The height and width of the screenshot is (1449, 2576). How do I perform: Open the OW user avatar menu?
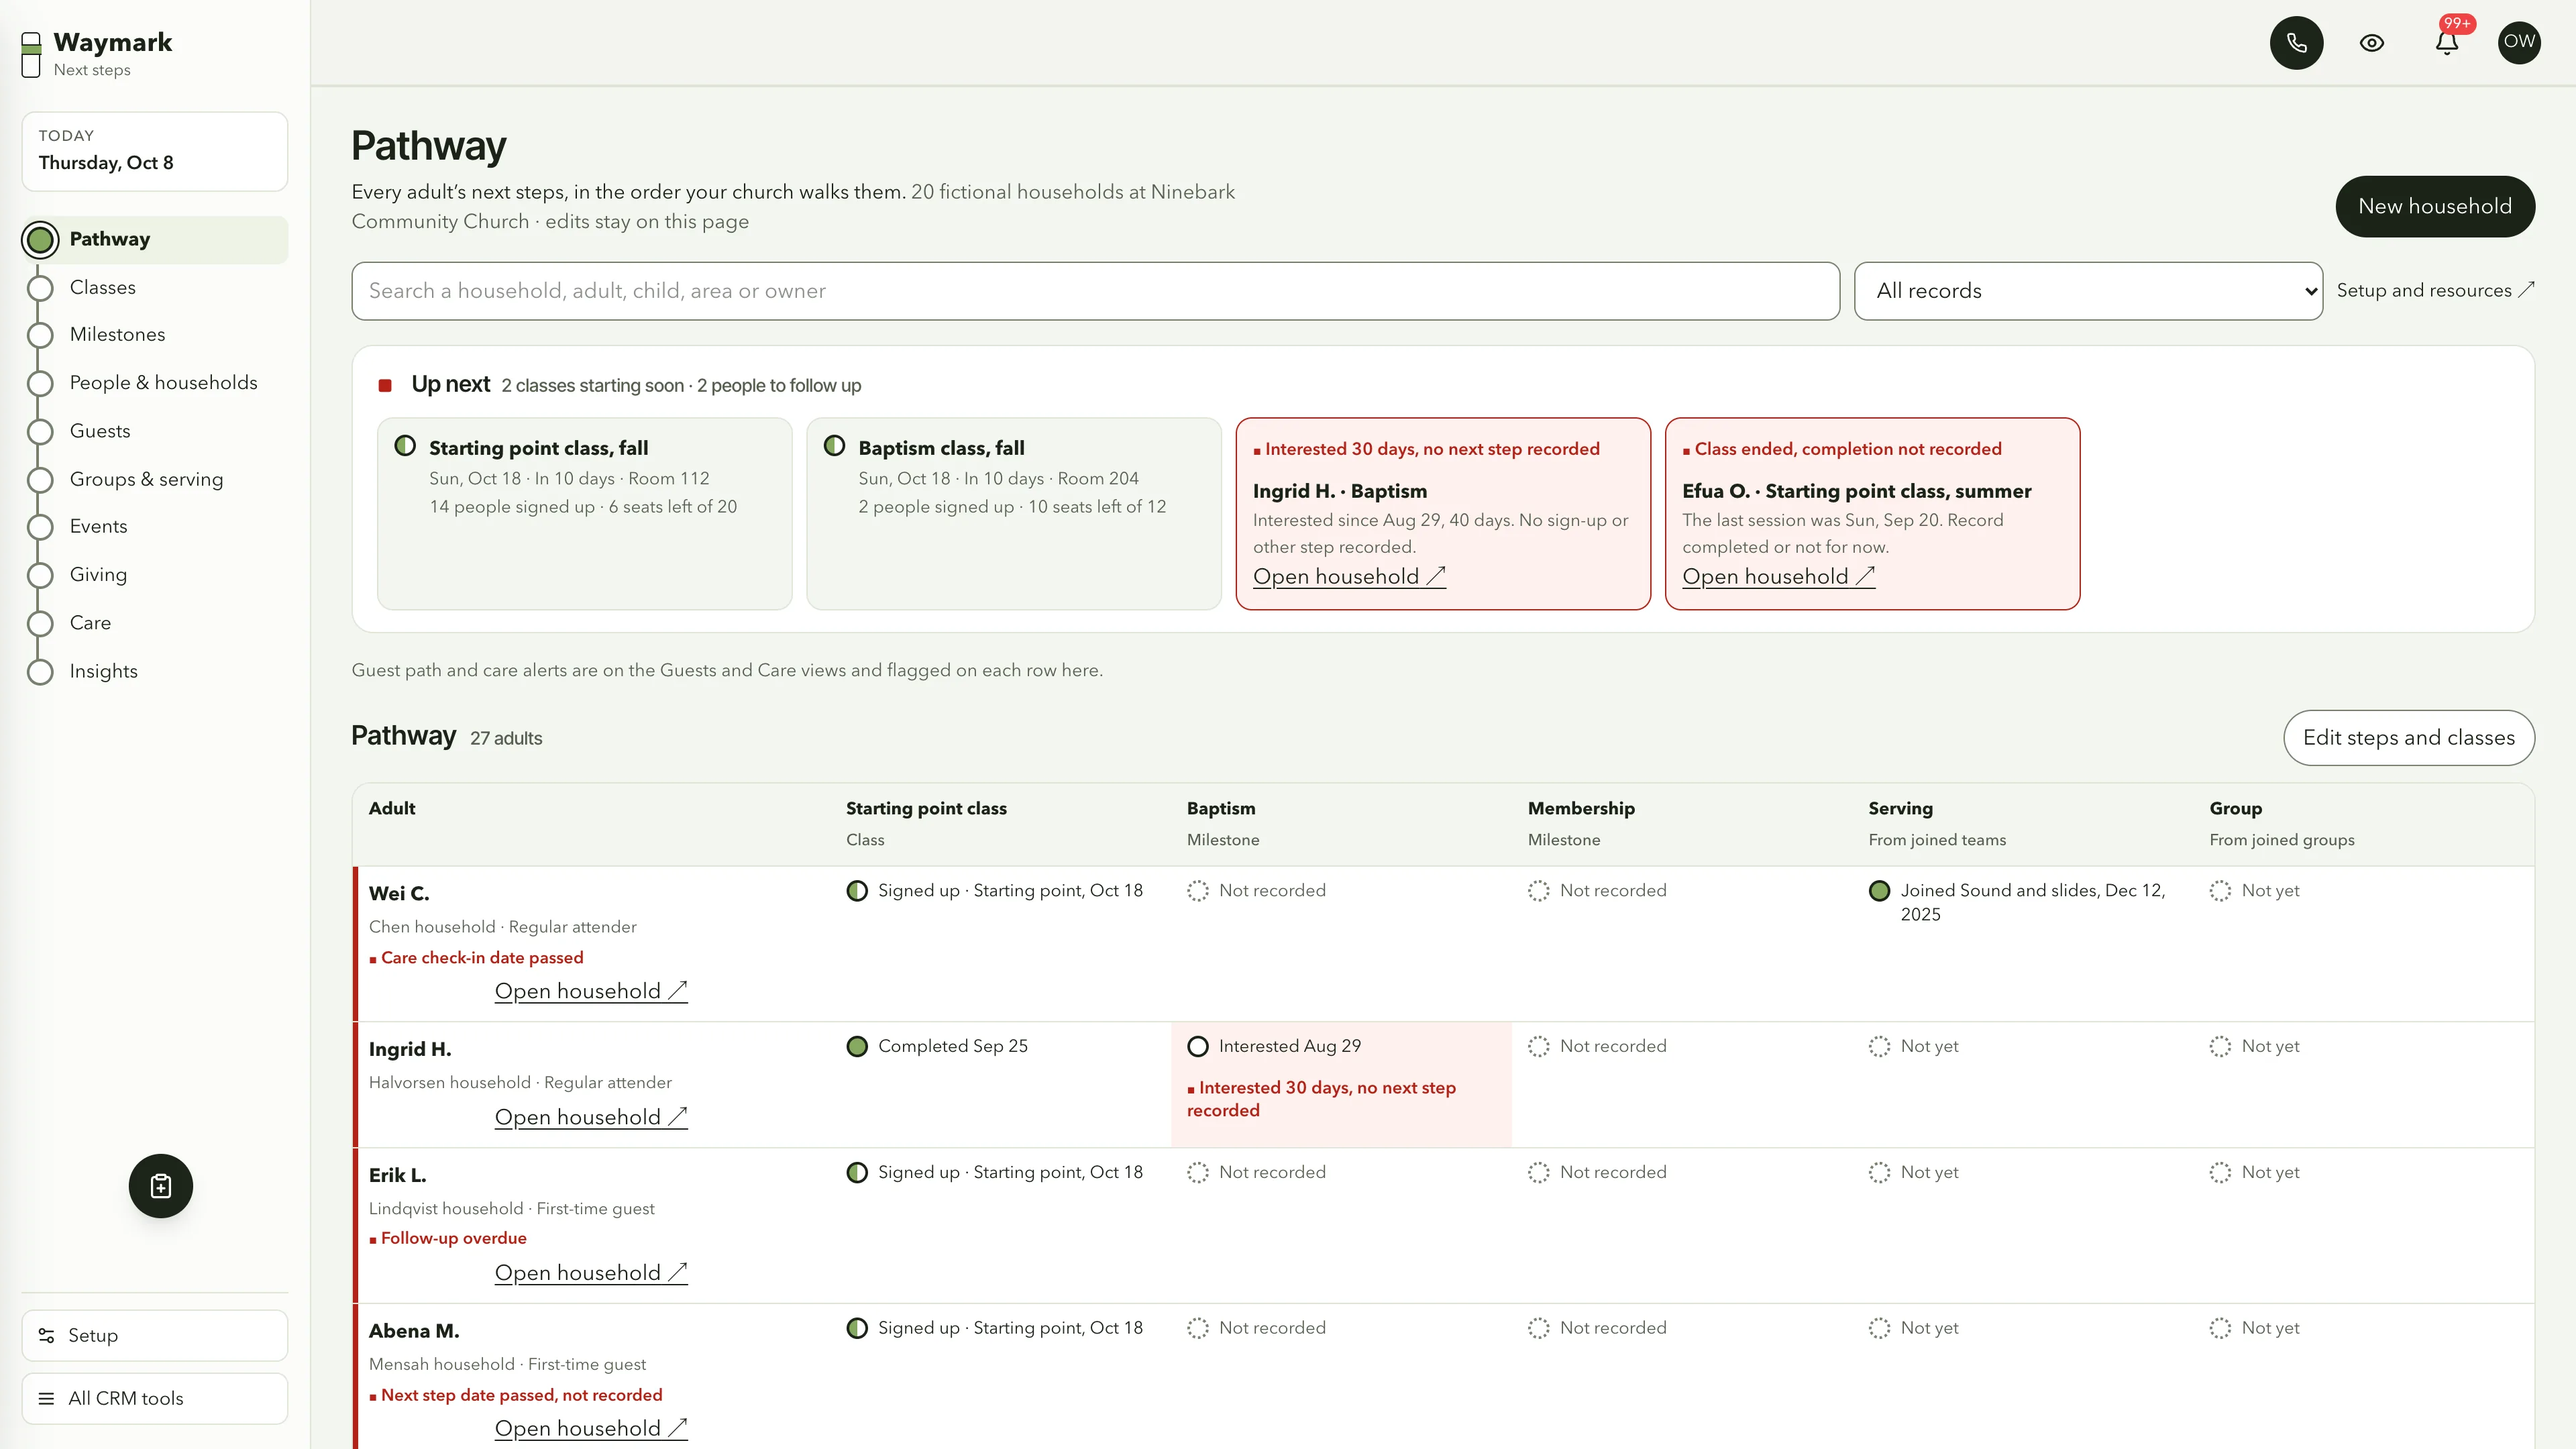click(x=2519, y=43)
